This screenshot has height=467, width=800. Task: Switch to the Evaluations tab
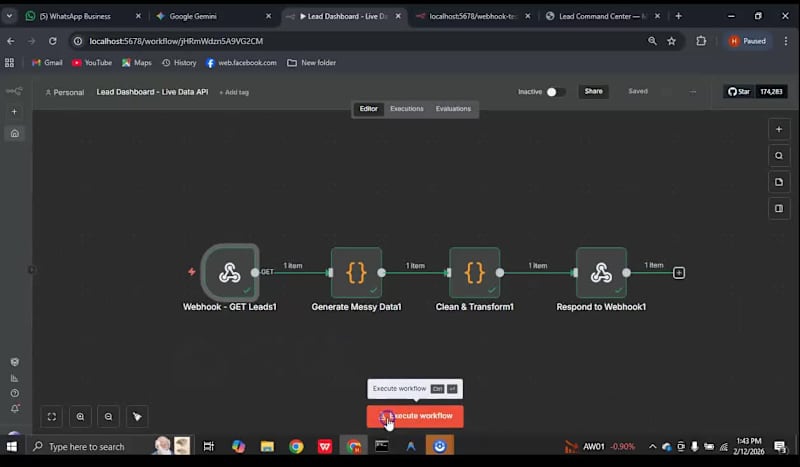point(453,109)
